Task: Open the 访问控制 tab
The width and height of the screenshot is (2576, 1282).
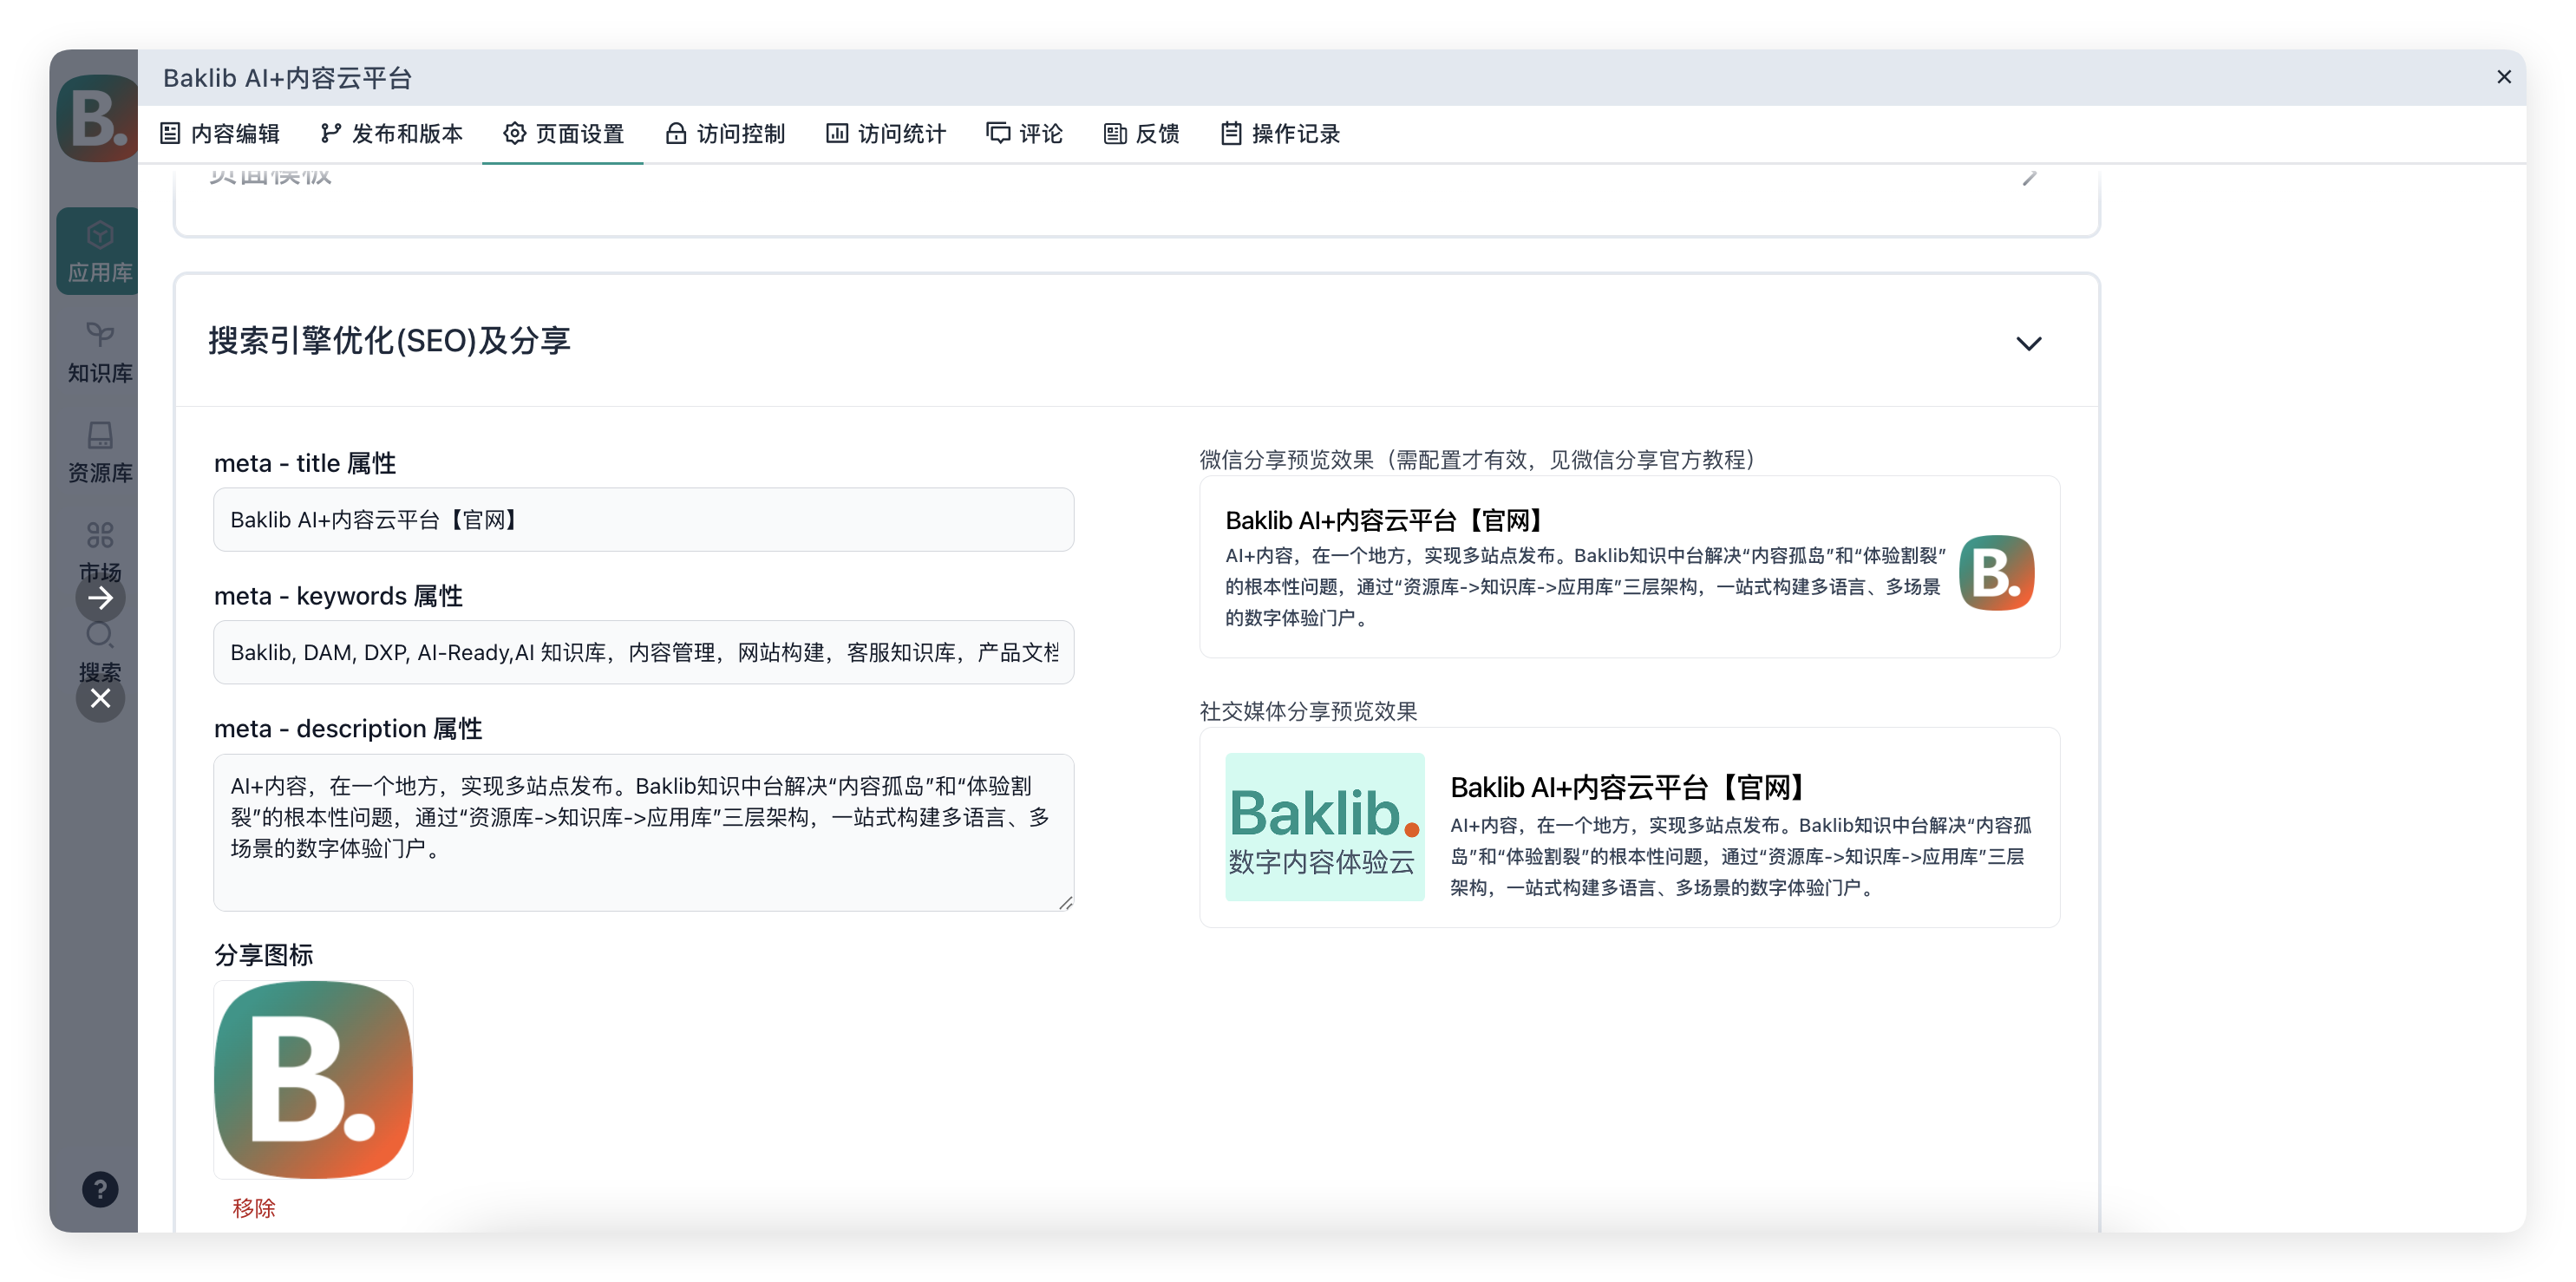Action: coord(725,133)
